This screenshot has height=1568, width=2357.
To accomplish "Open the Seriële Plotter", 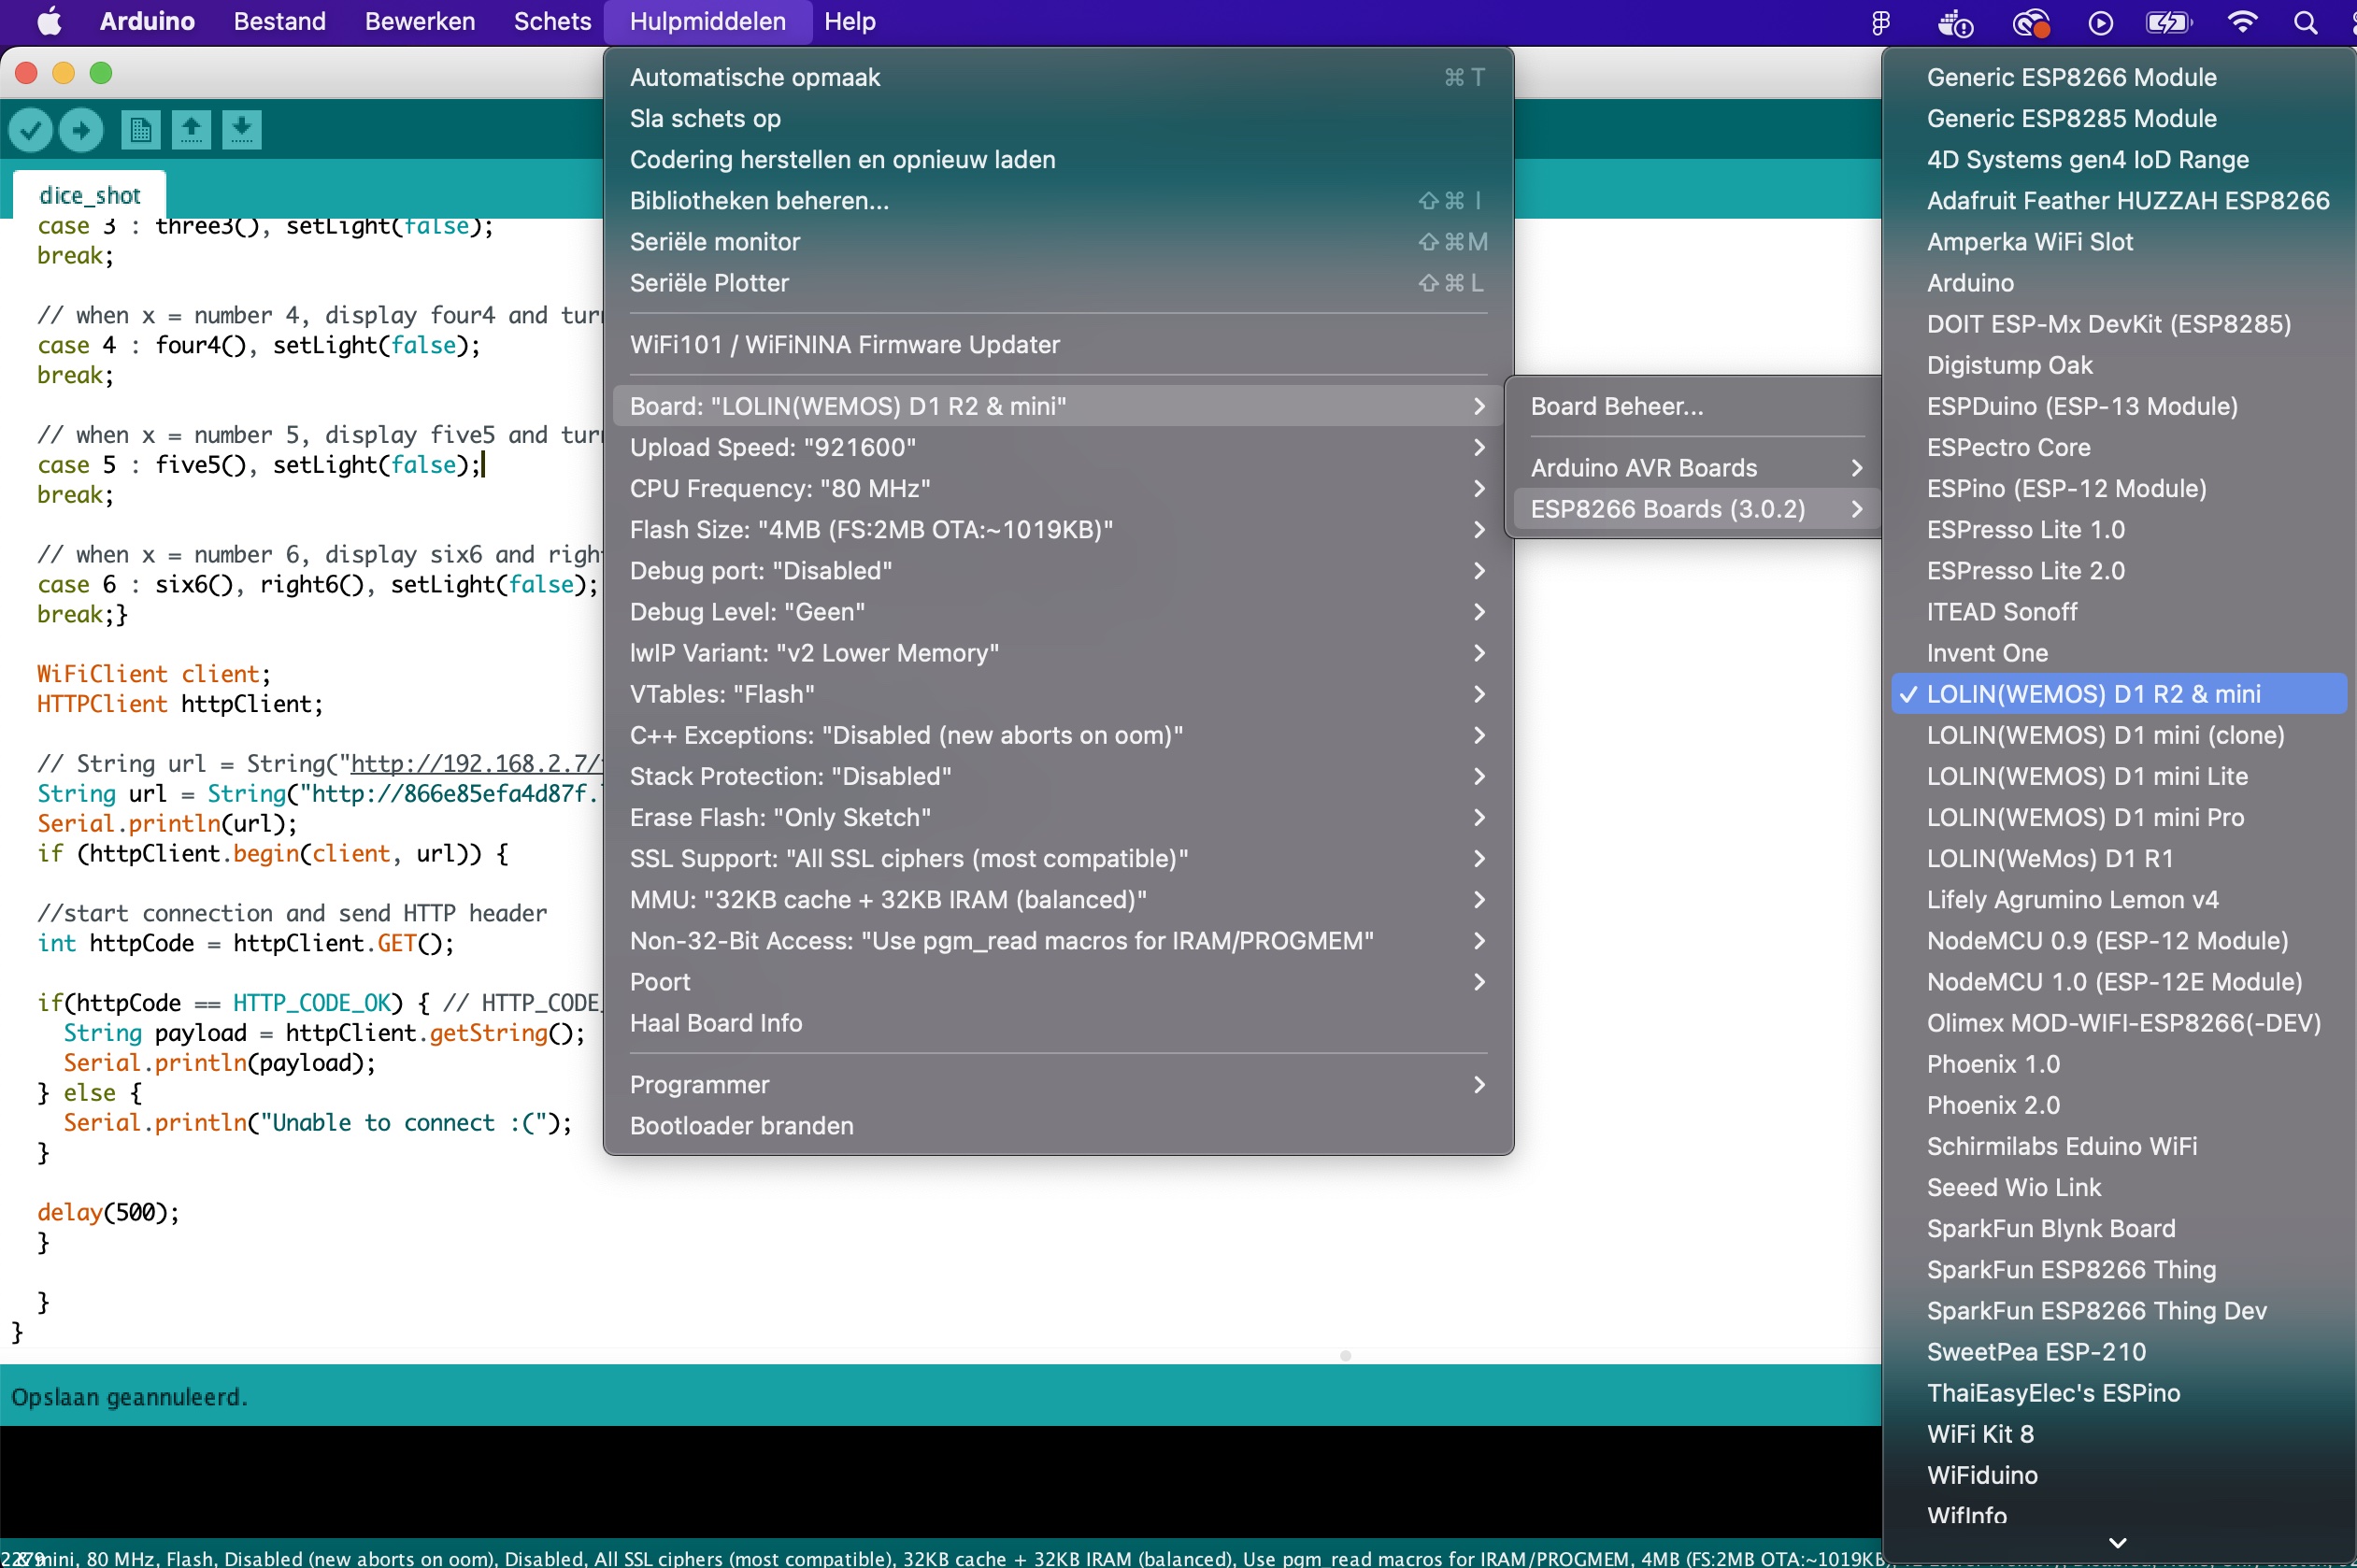I will click(x=1058, y=283).
